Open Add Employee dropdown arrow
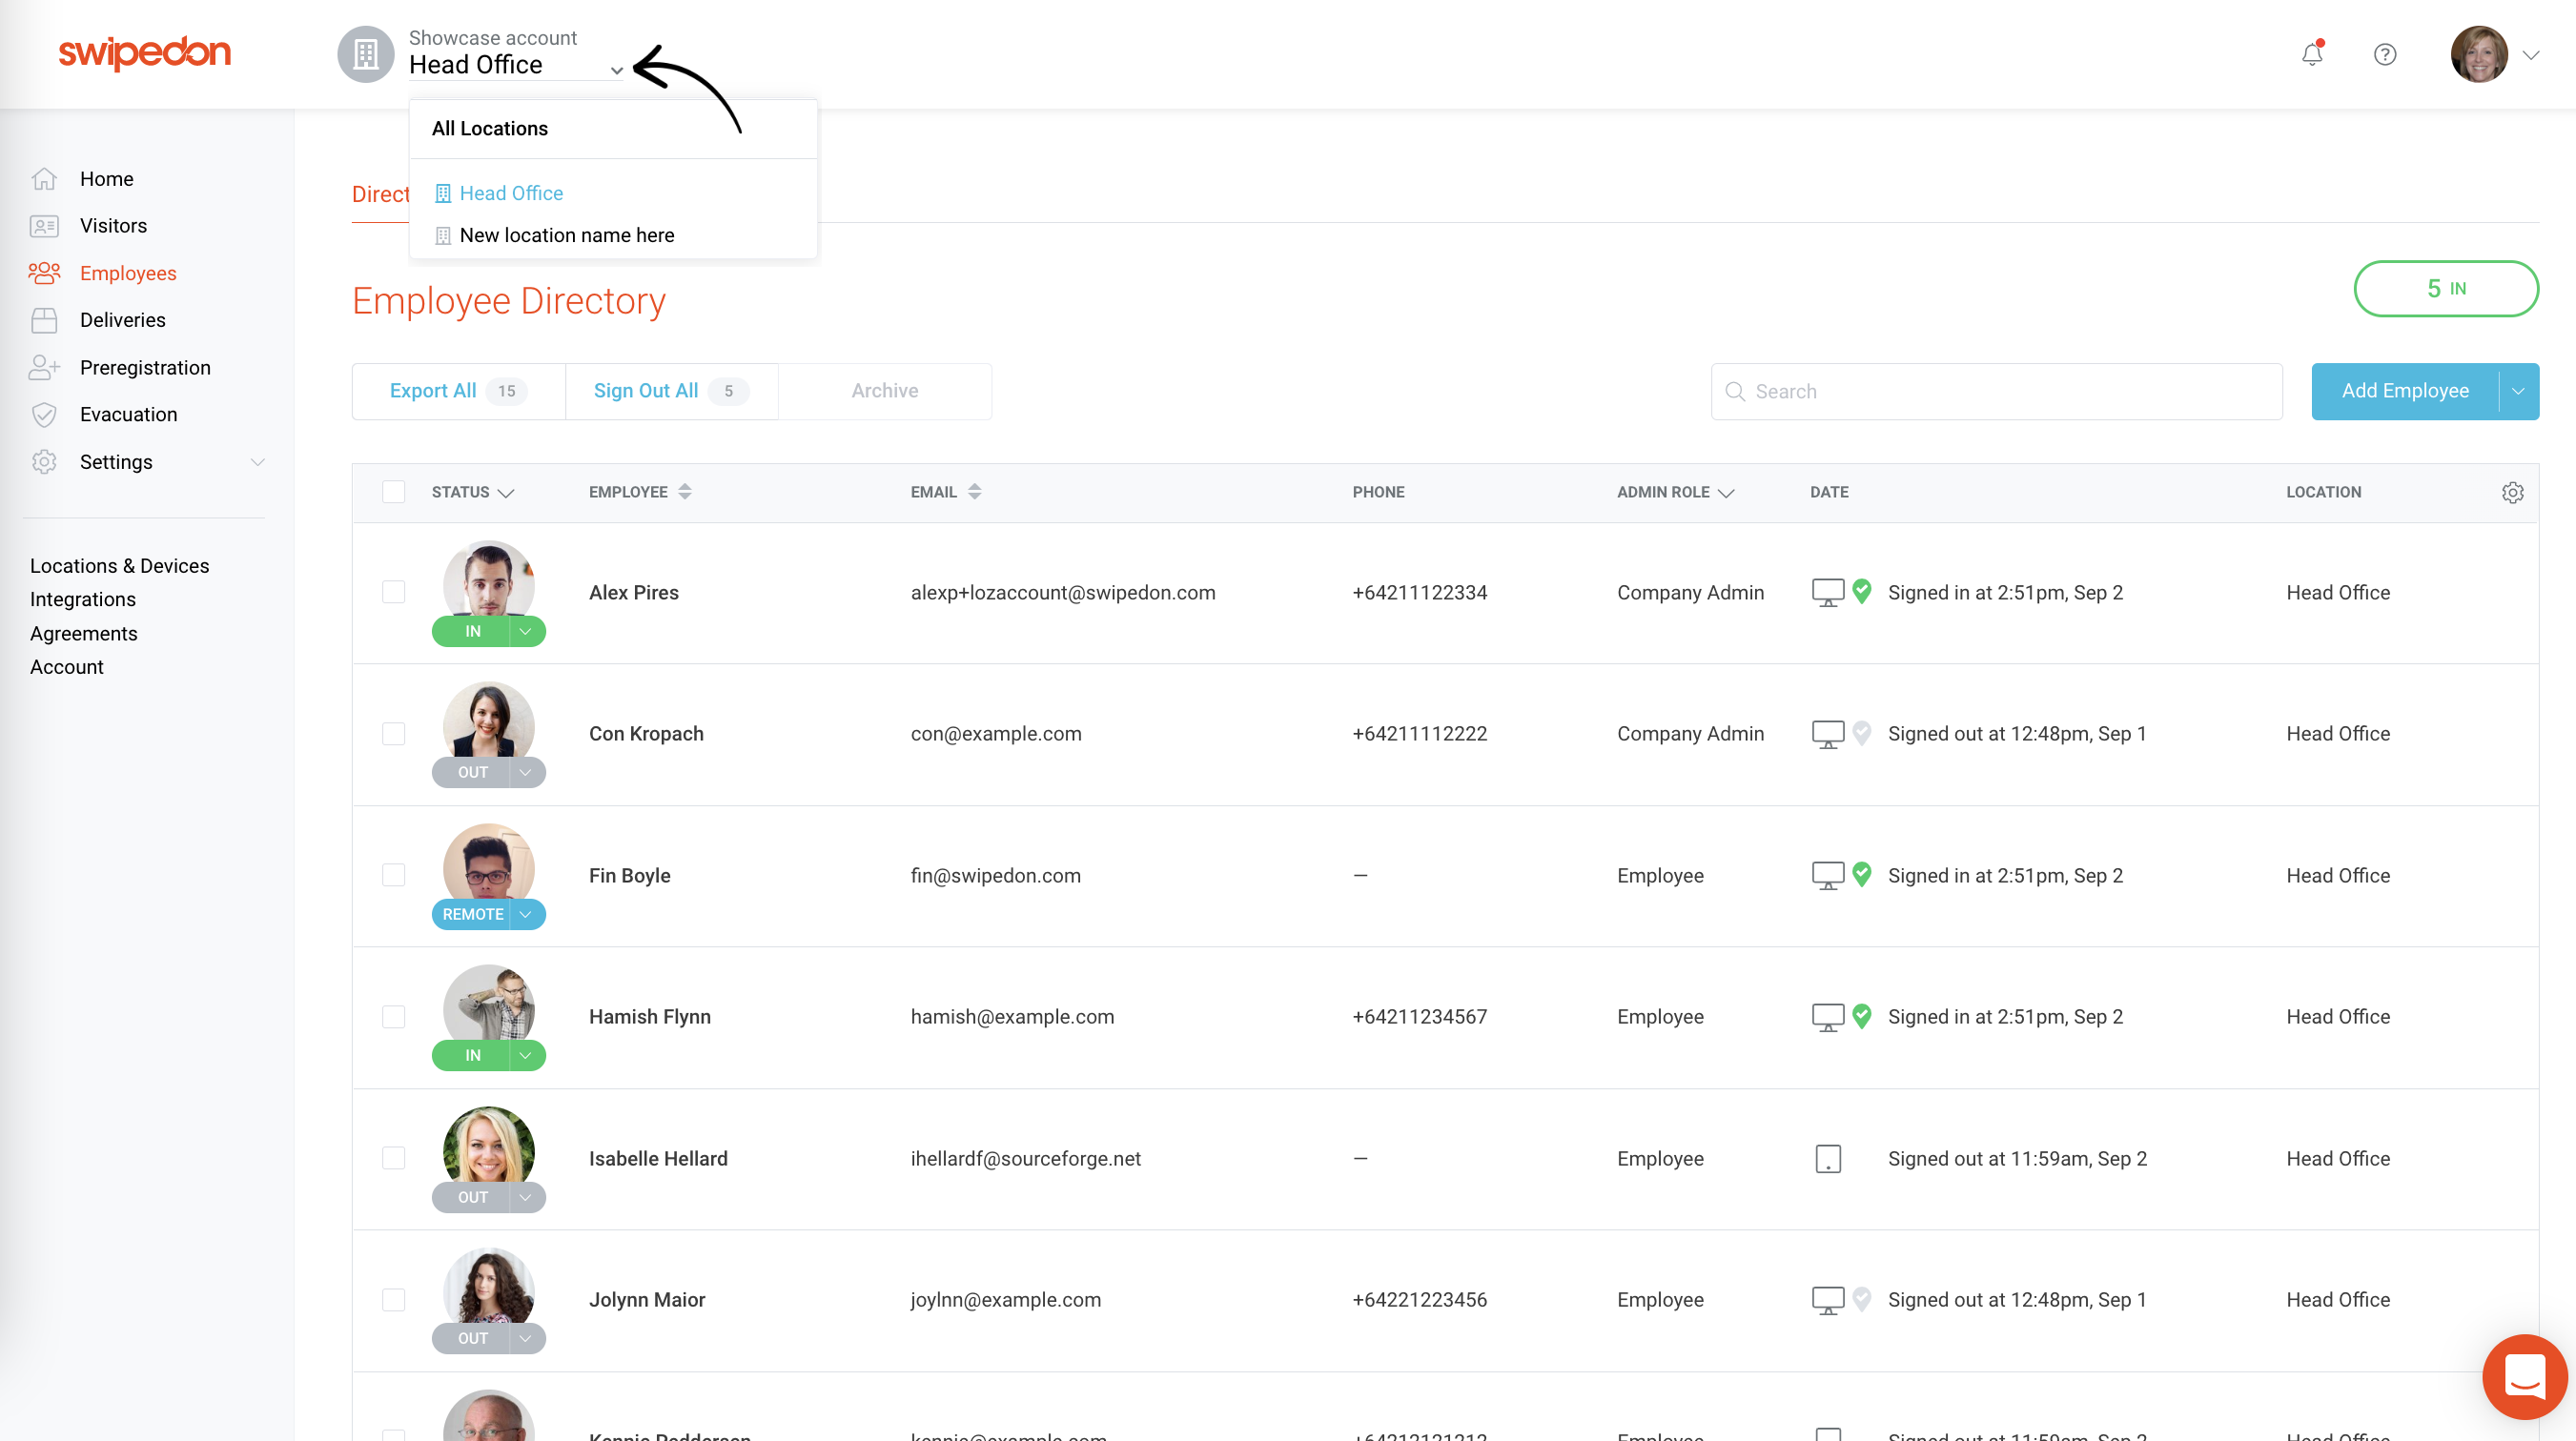The image size is (2576, 1441). [x=2517, y=391]
